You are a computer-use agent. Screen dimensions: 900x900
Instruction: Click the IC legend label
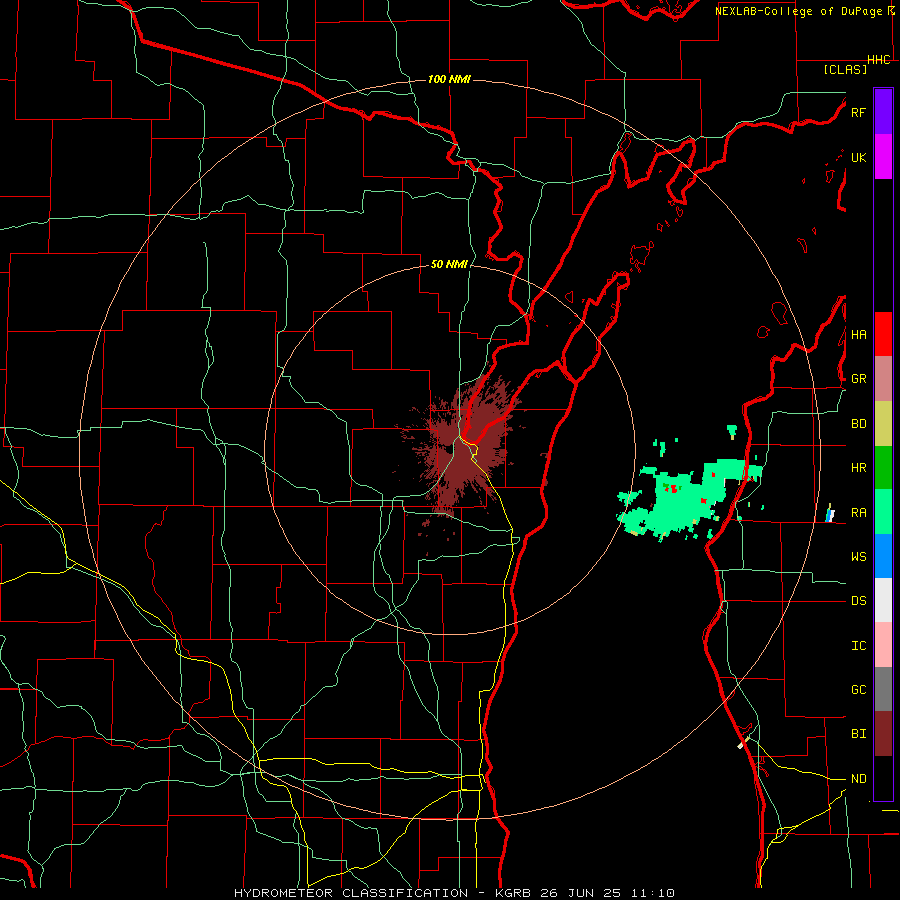[858, 646]
